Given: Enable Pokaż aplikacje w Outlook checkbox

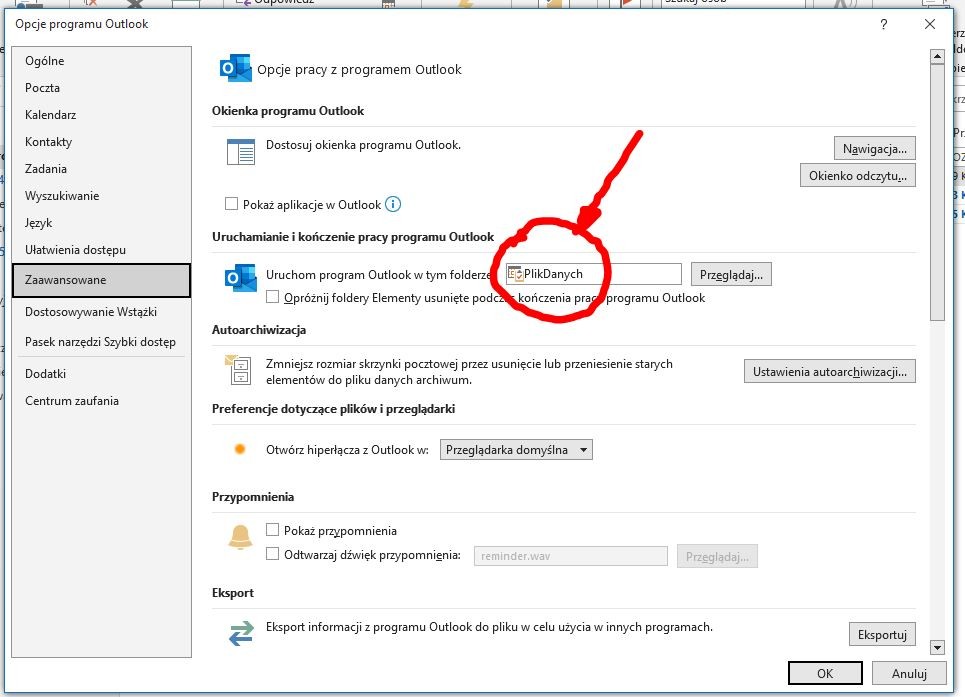Looking at the screenshot, I should [231, 204].
